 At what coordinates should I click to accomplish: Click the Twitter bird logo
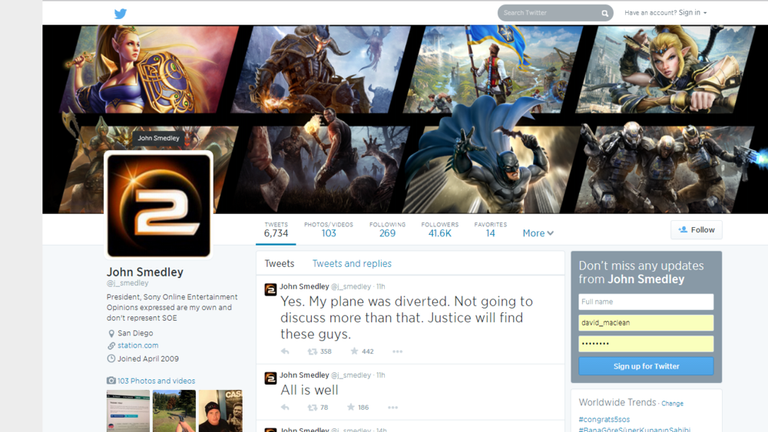pyautogui.click(x=120, y=13)
